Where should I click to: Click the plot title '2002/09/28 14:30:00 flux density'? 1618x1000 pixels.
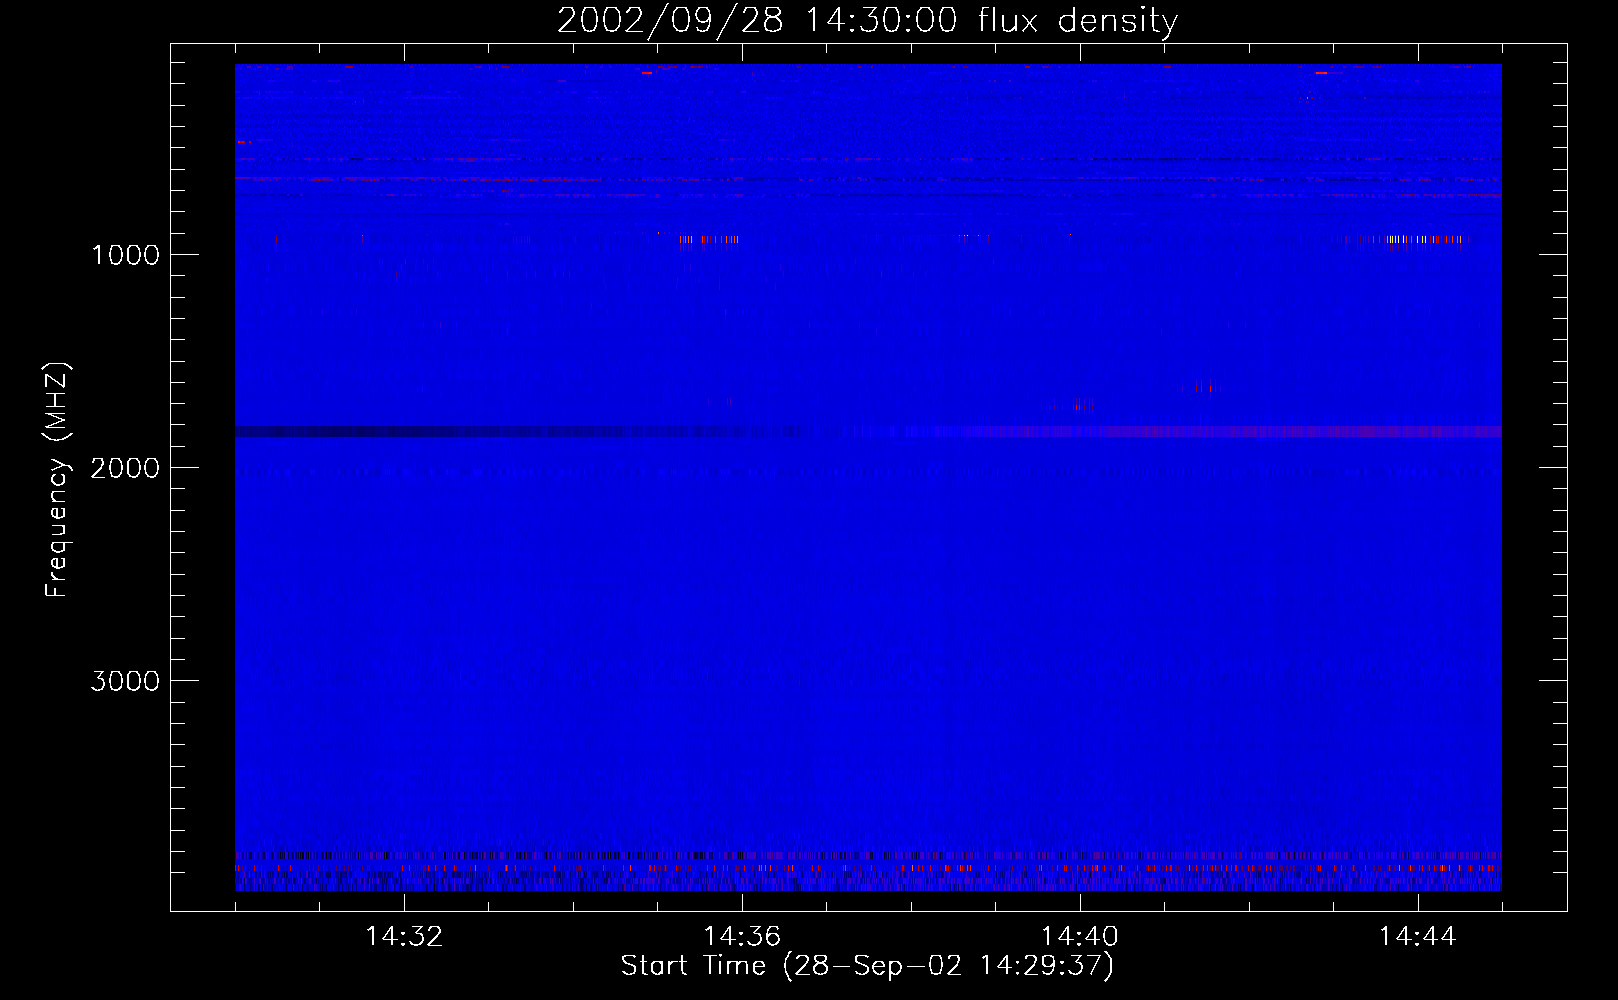(867, 20)
